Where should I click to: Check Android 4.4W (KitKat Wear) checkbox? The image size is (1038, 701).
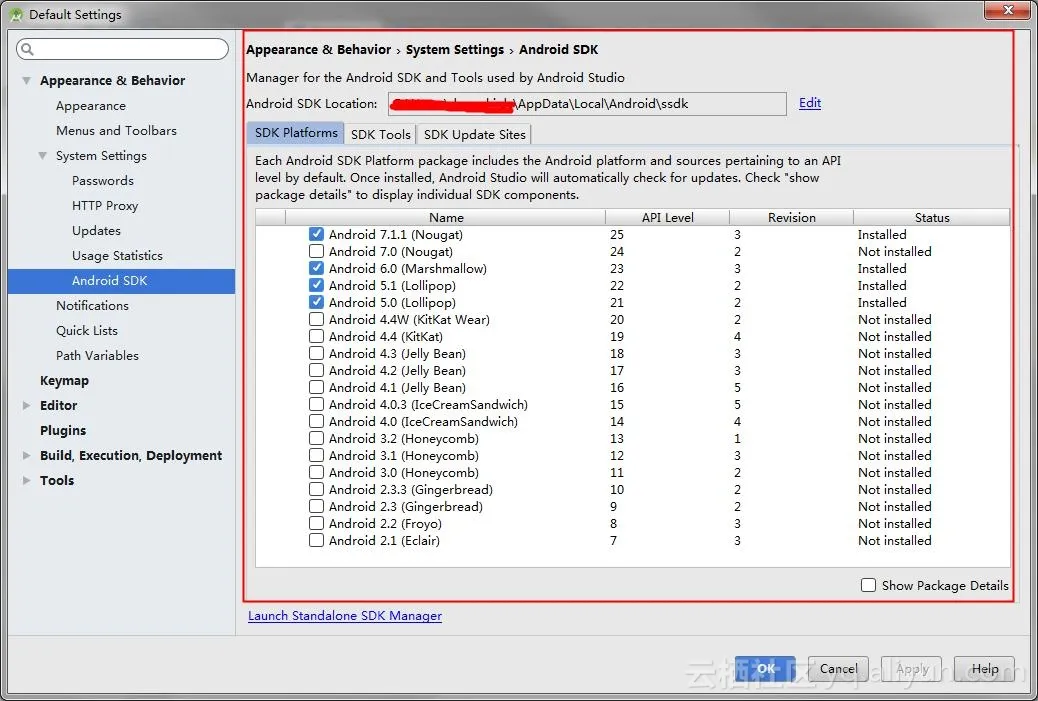click(316, 319)
